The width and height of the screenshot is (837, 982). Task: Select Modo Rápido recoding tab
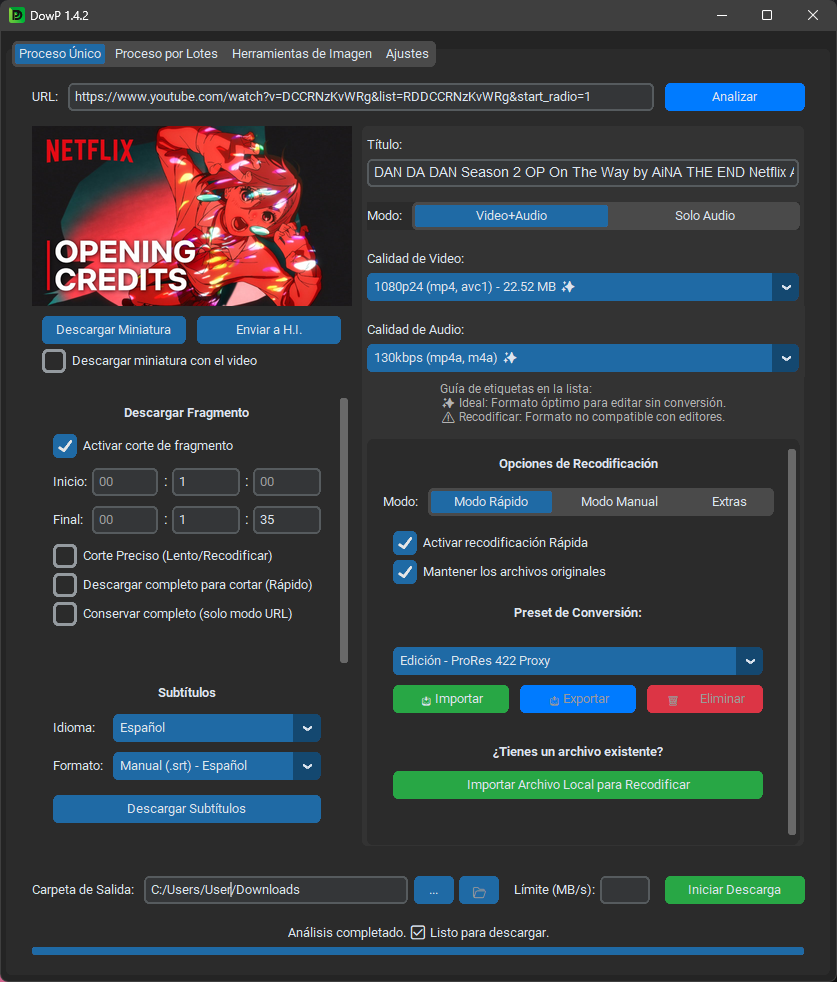tap(491, 502)
